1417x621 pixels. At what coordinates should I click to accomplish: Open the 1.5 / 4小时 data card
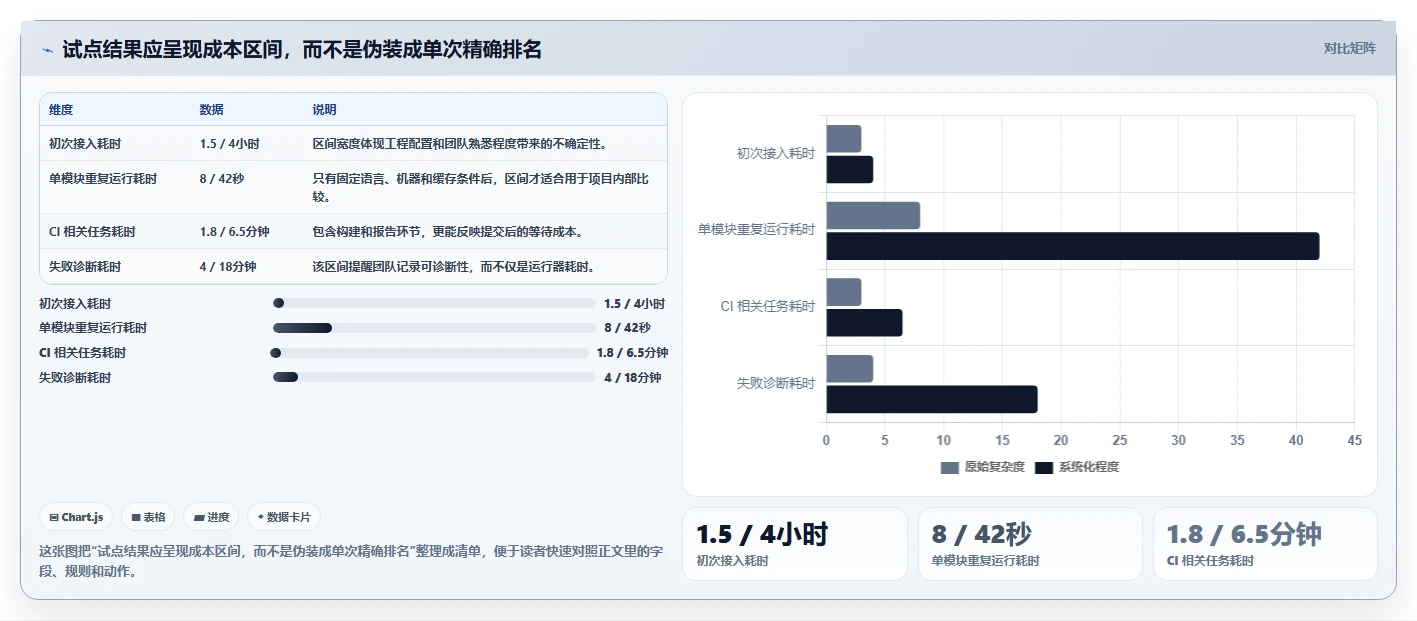click(795, 544)
